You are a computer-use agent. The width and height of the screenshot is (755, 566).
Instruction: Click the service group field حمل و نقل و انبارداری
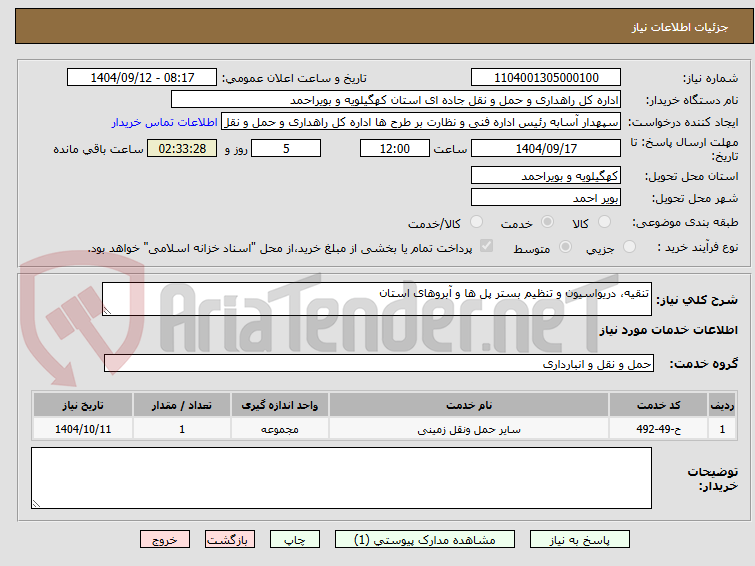tap(378, 364)
